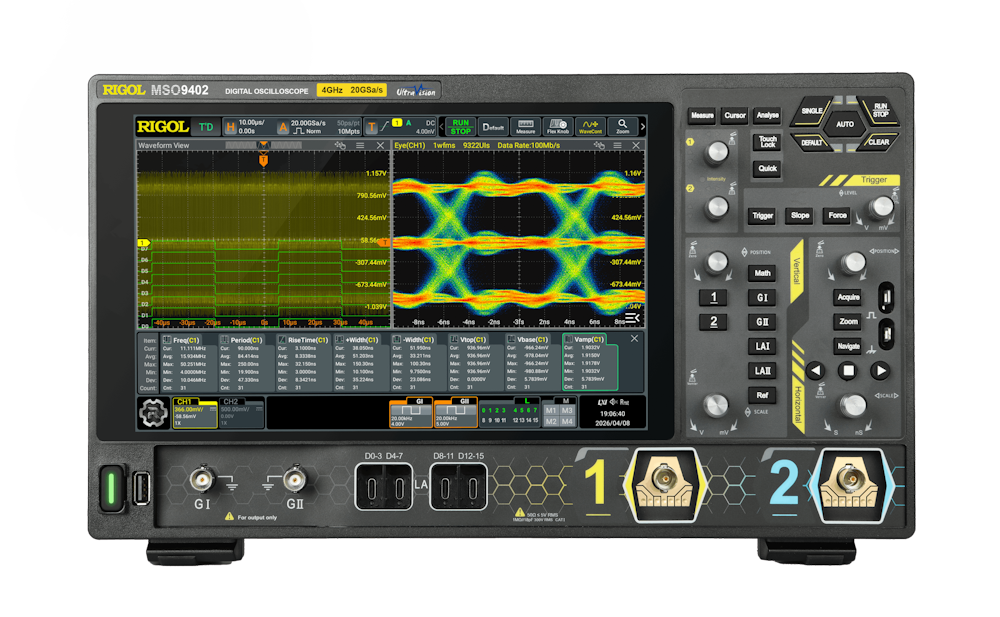The width and height of the screenshot is (1000, 617).
Task: Open the Horizontal timebase H settings
Action: tap(230, 127)
